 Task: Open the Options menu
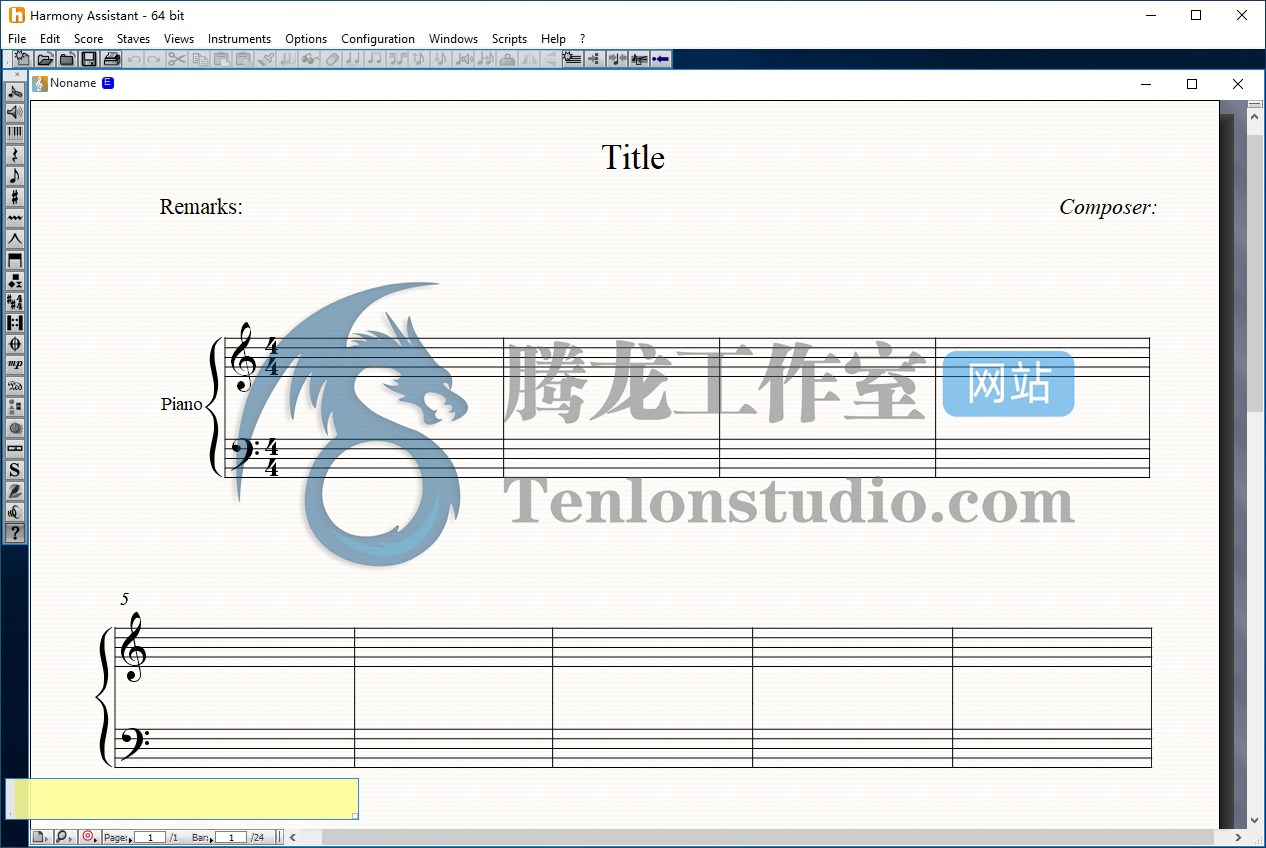306,39
